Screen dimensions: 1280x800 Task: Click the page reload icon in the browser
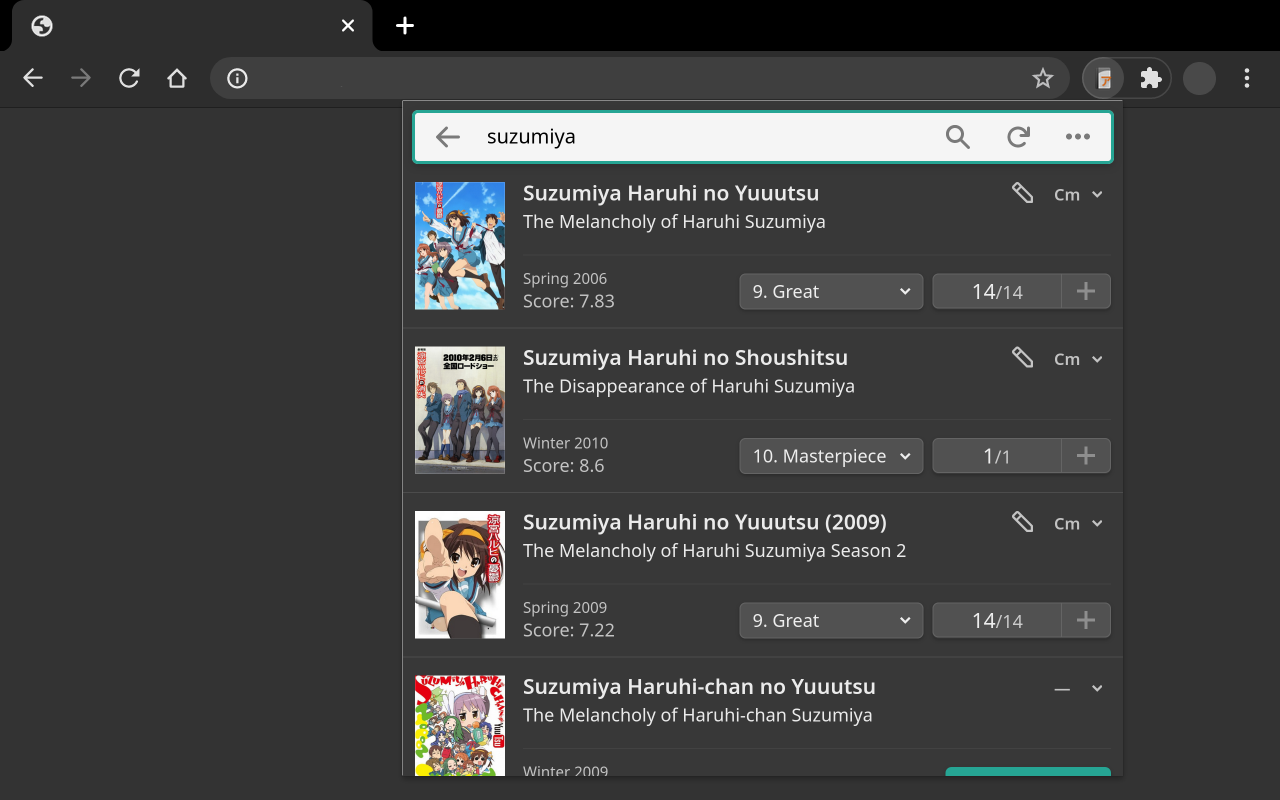[129, 78]
